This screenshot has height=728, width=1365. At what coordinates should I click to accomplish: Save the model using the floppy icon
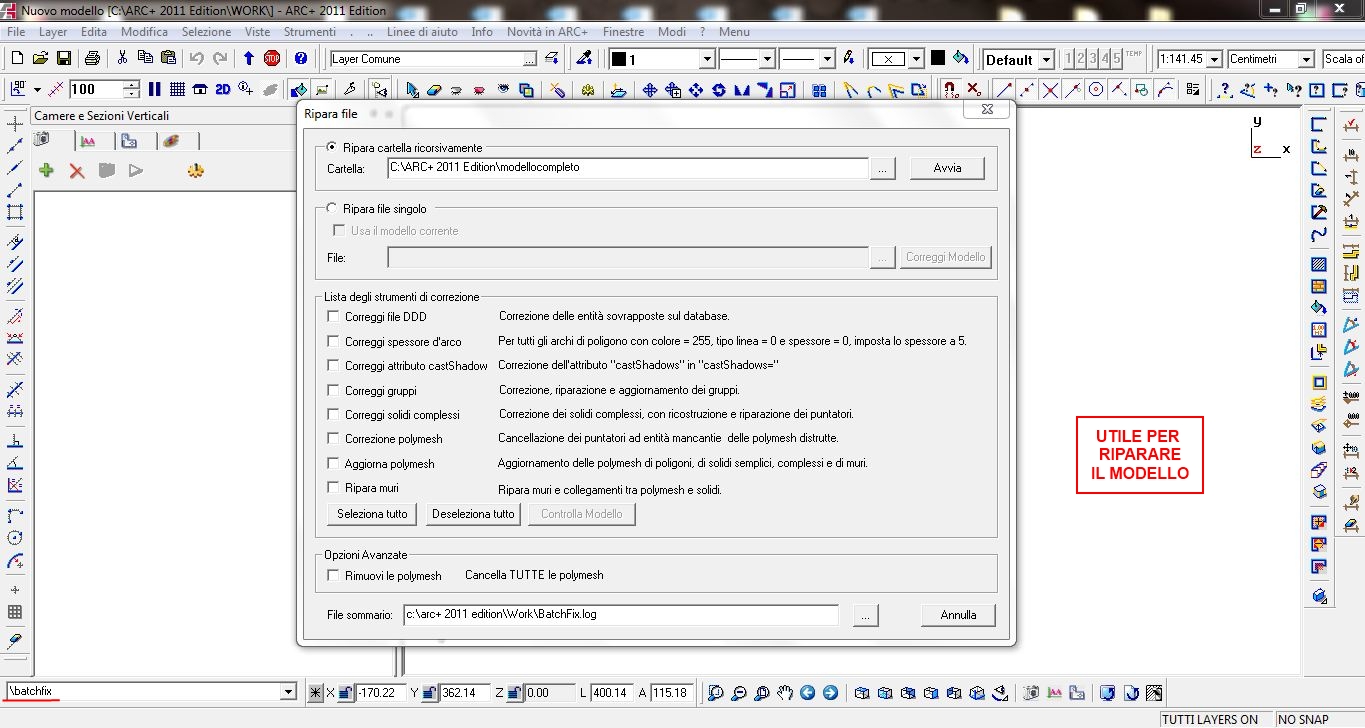64,59
